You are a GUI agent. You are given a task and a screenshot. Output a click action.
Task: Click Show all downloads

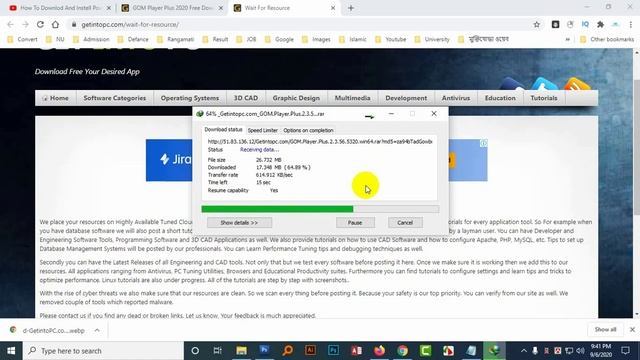[x=605, y=329]
